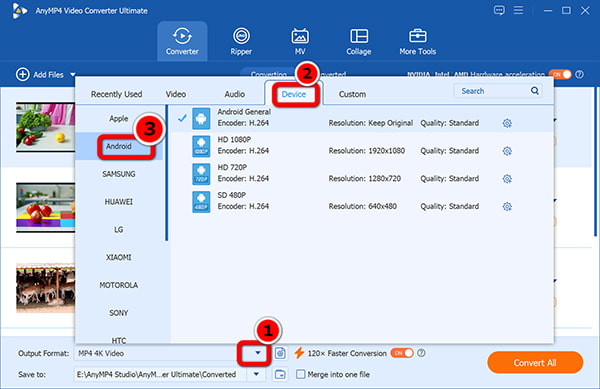Screen dimensions: 600x389
Task: Click the help icon next to hardware acceleration
Action: [580, 74]
